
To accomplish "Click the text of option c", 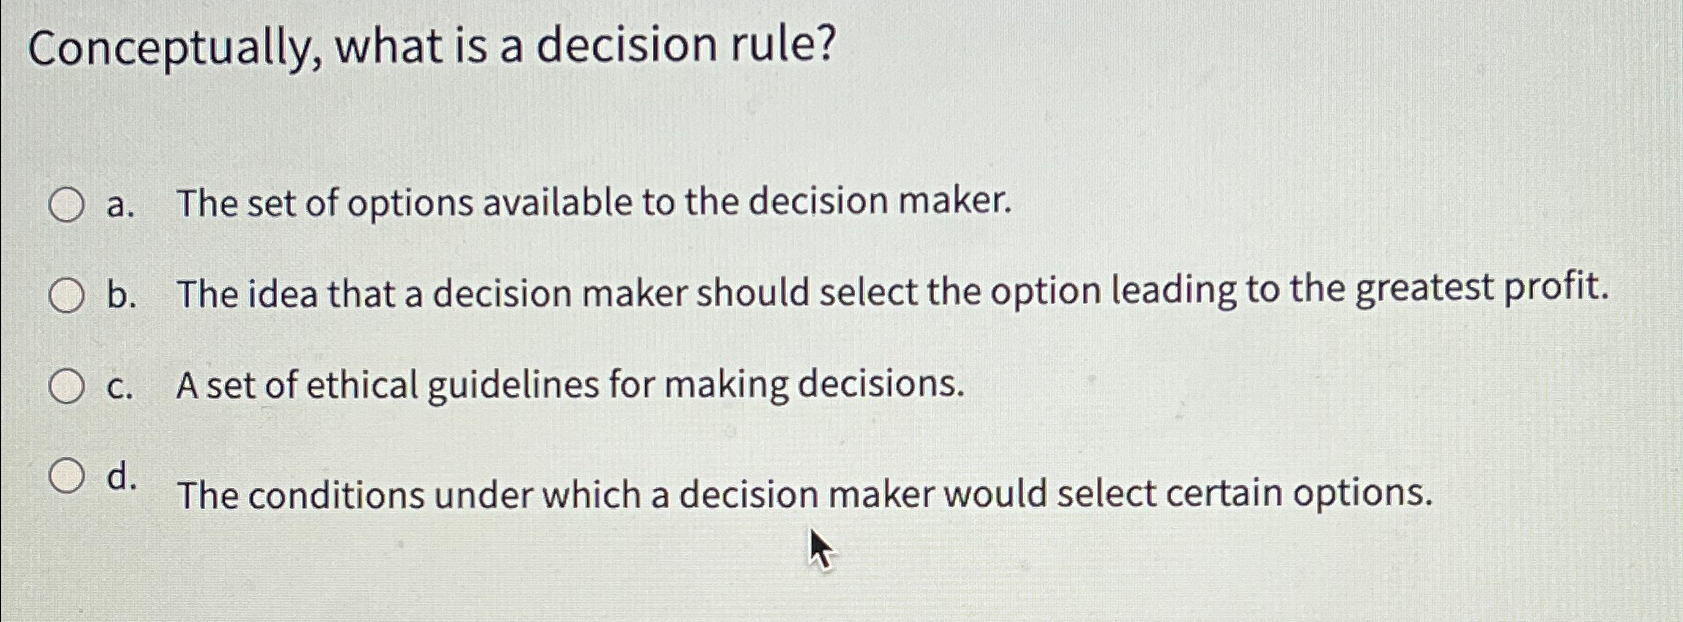I will (x=568, y=386).
